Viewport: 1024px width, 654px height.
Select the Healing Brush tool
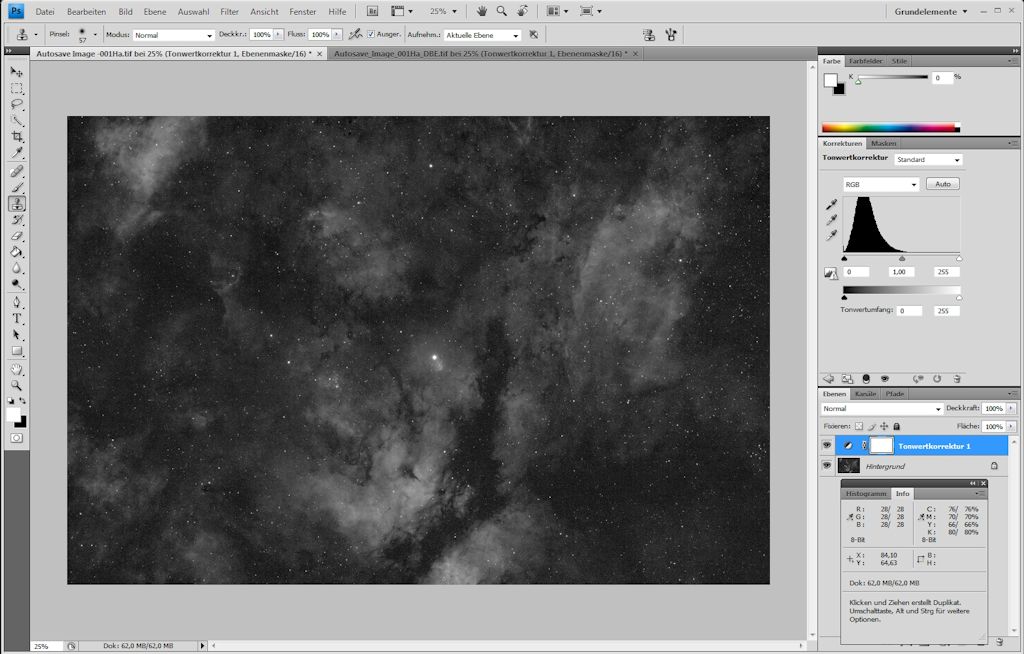[x=17, y=172]
